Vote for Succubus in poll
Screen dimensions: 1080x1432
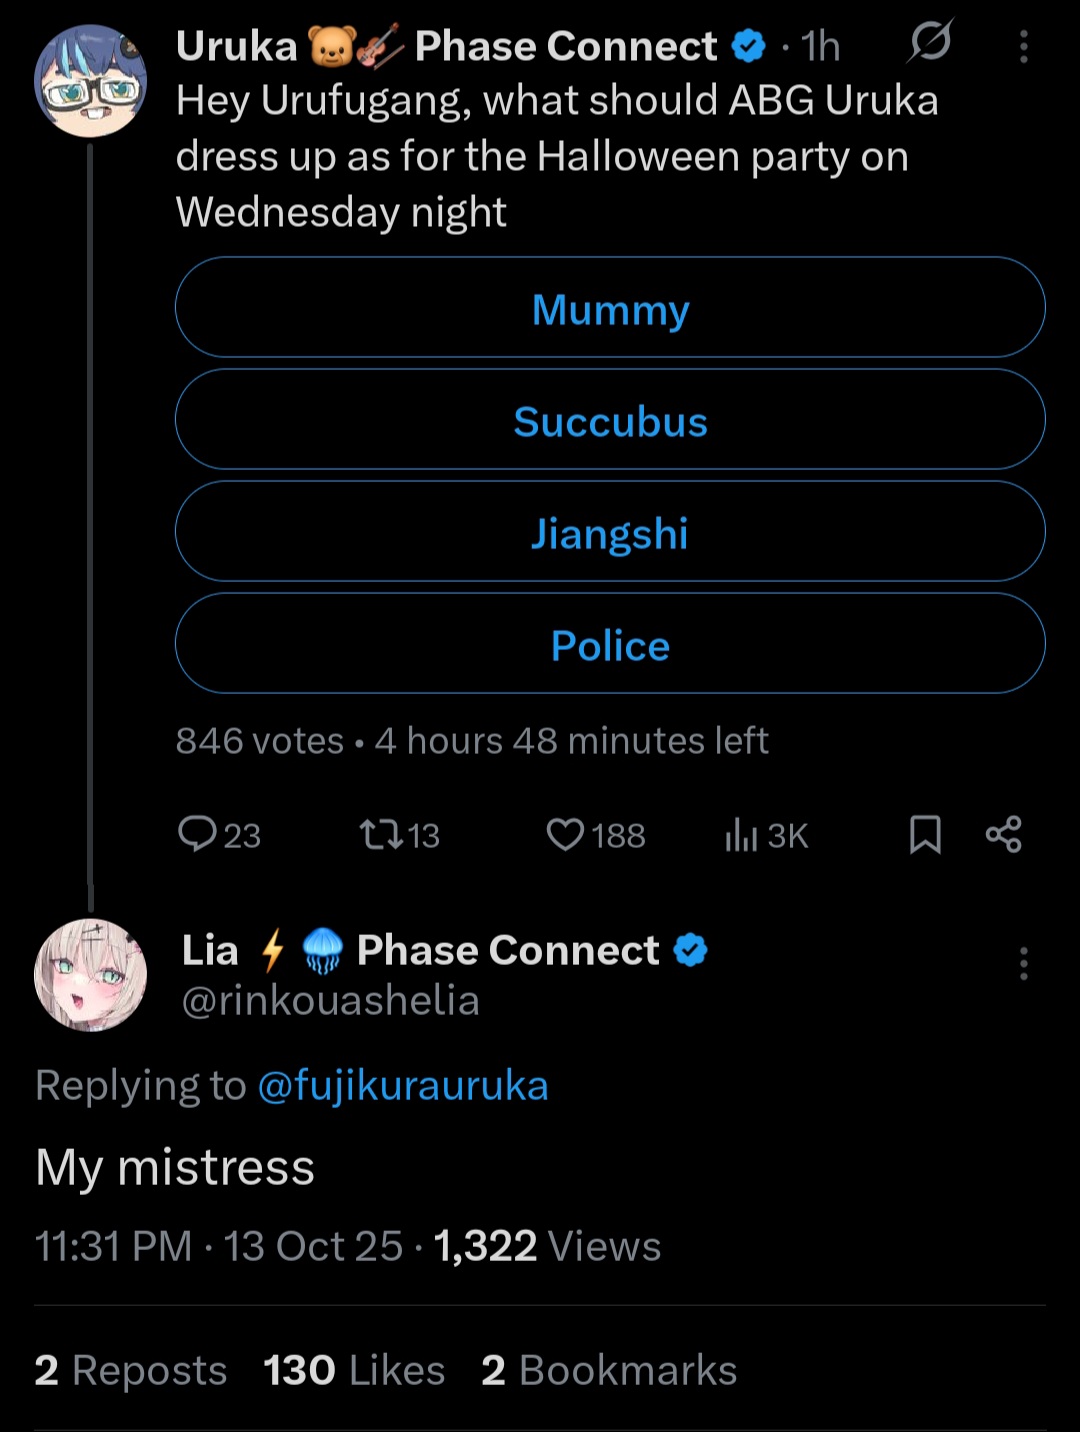[x=610, y=420]
